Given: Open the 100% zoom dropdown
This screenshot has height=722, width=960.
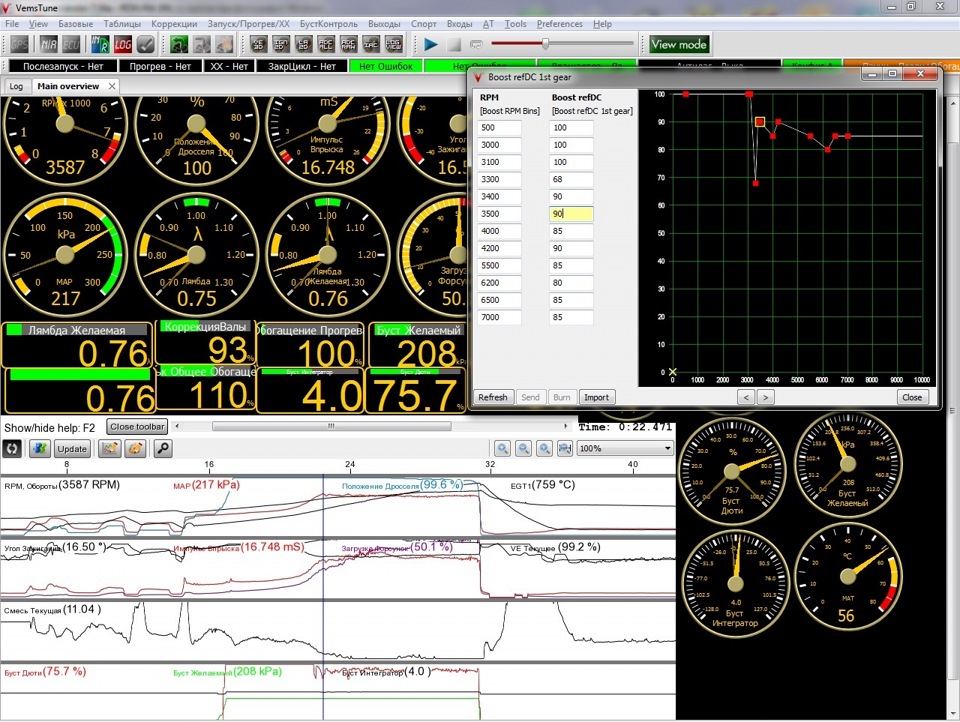Looking at the screenshot, I should tap(625, 448).
